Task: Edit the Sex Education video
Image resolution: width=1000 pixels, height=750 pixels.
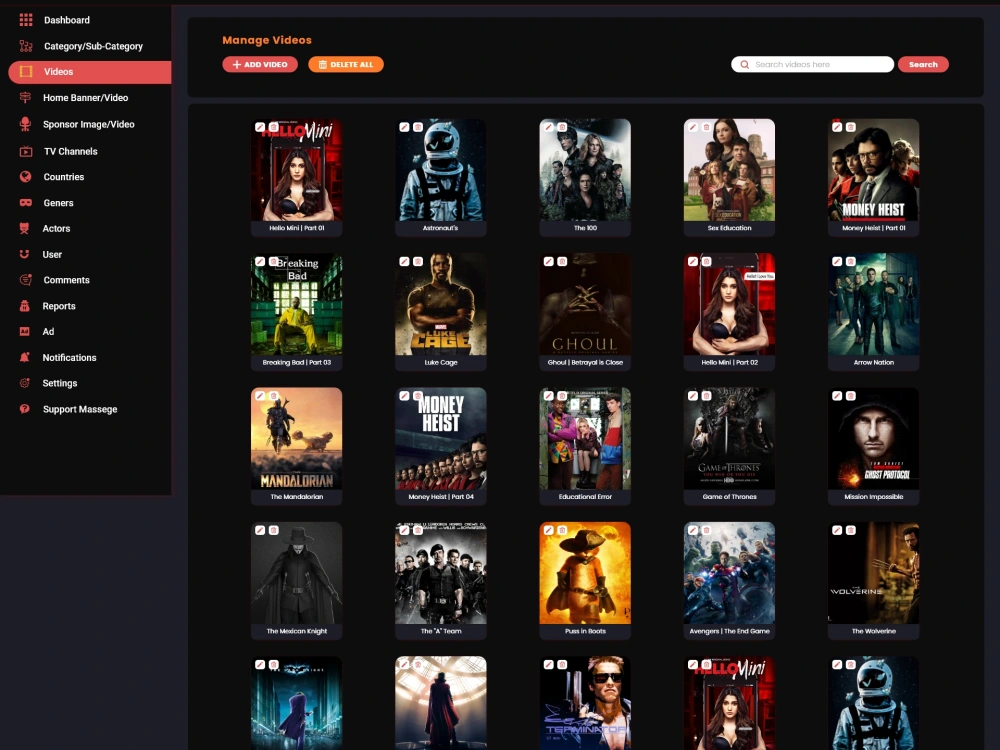Action: click(693, 127)
